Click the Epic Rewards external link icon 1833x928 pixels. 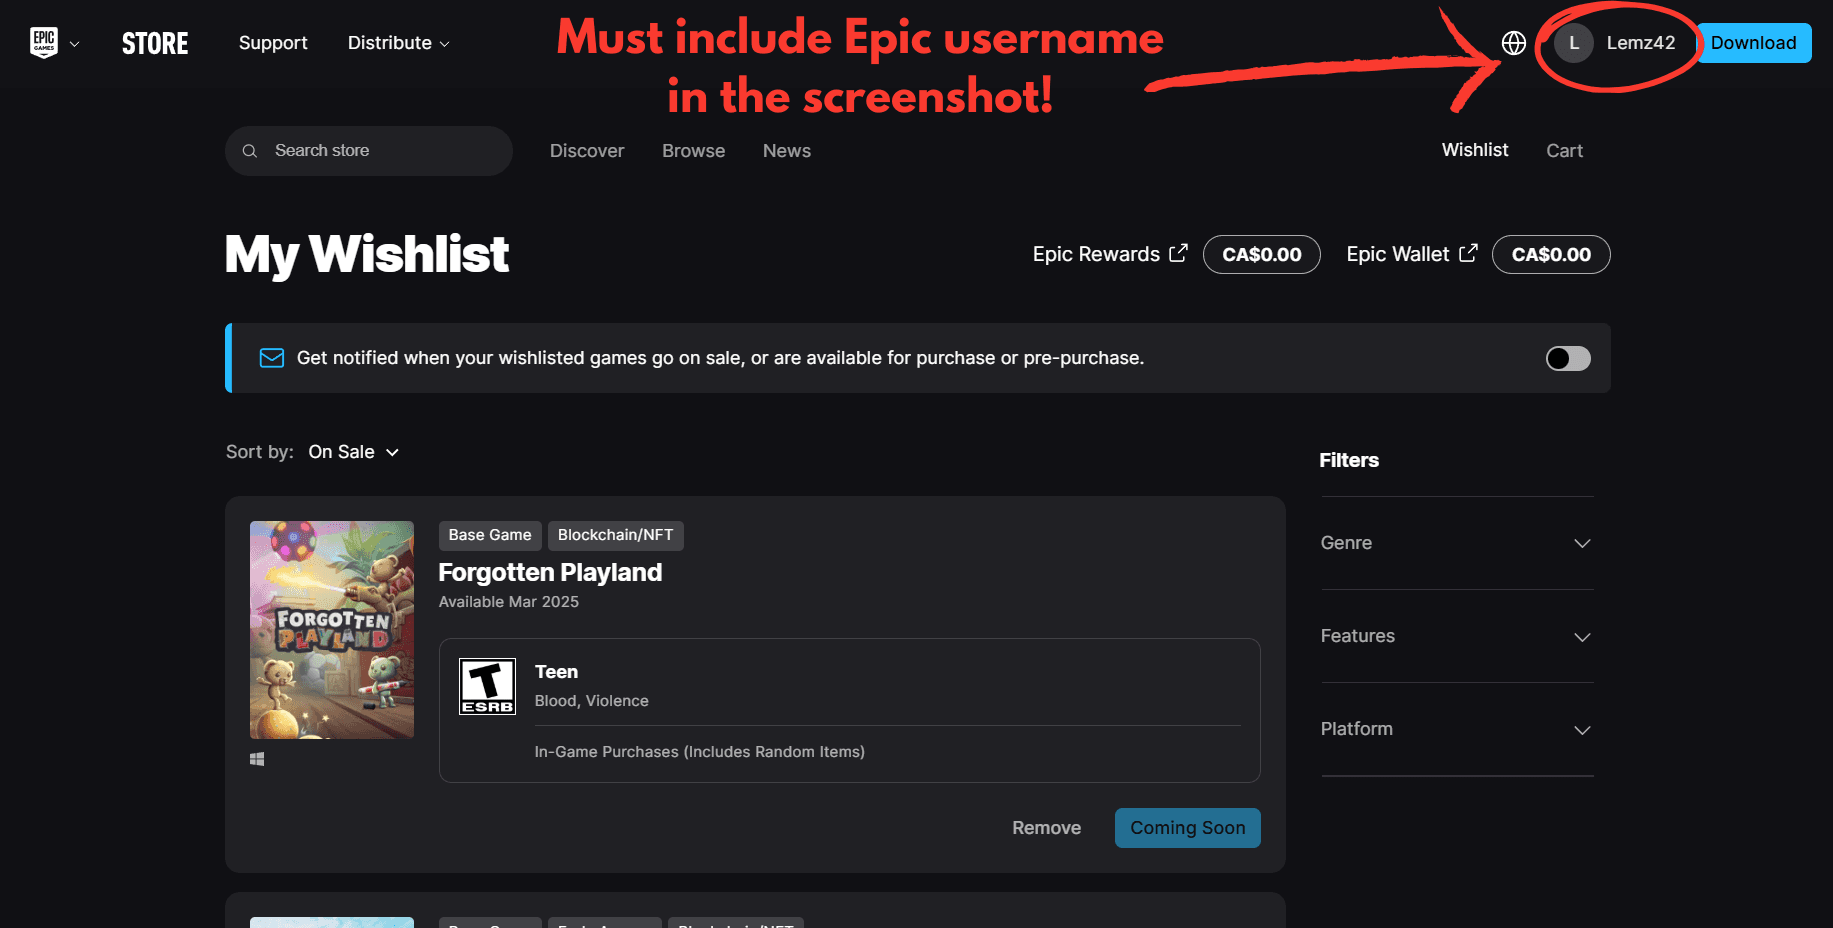point(1178,253)
